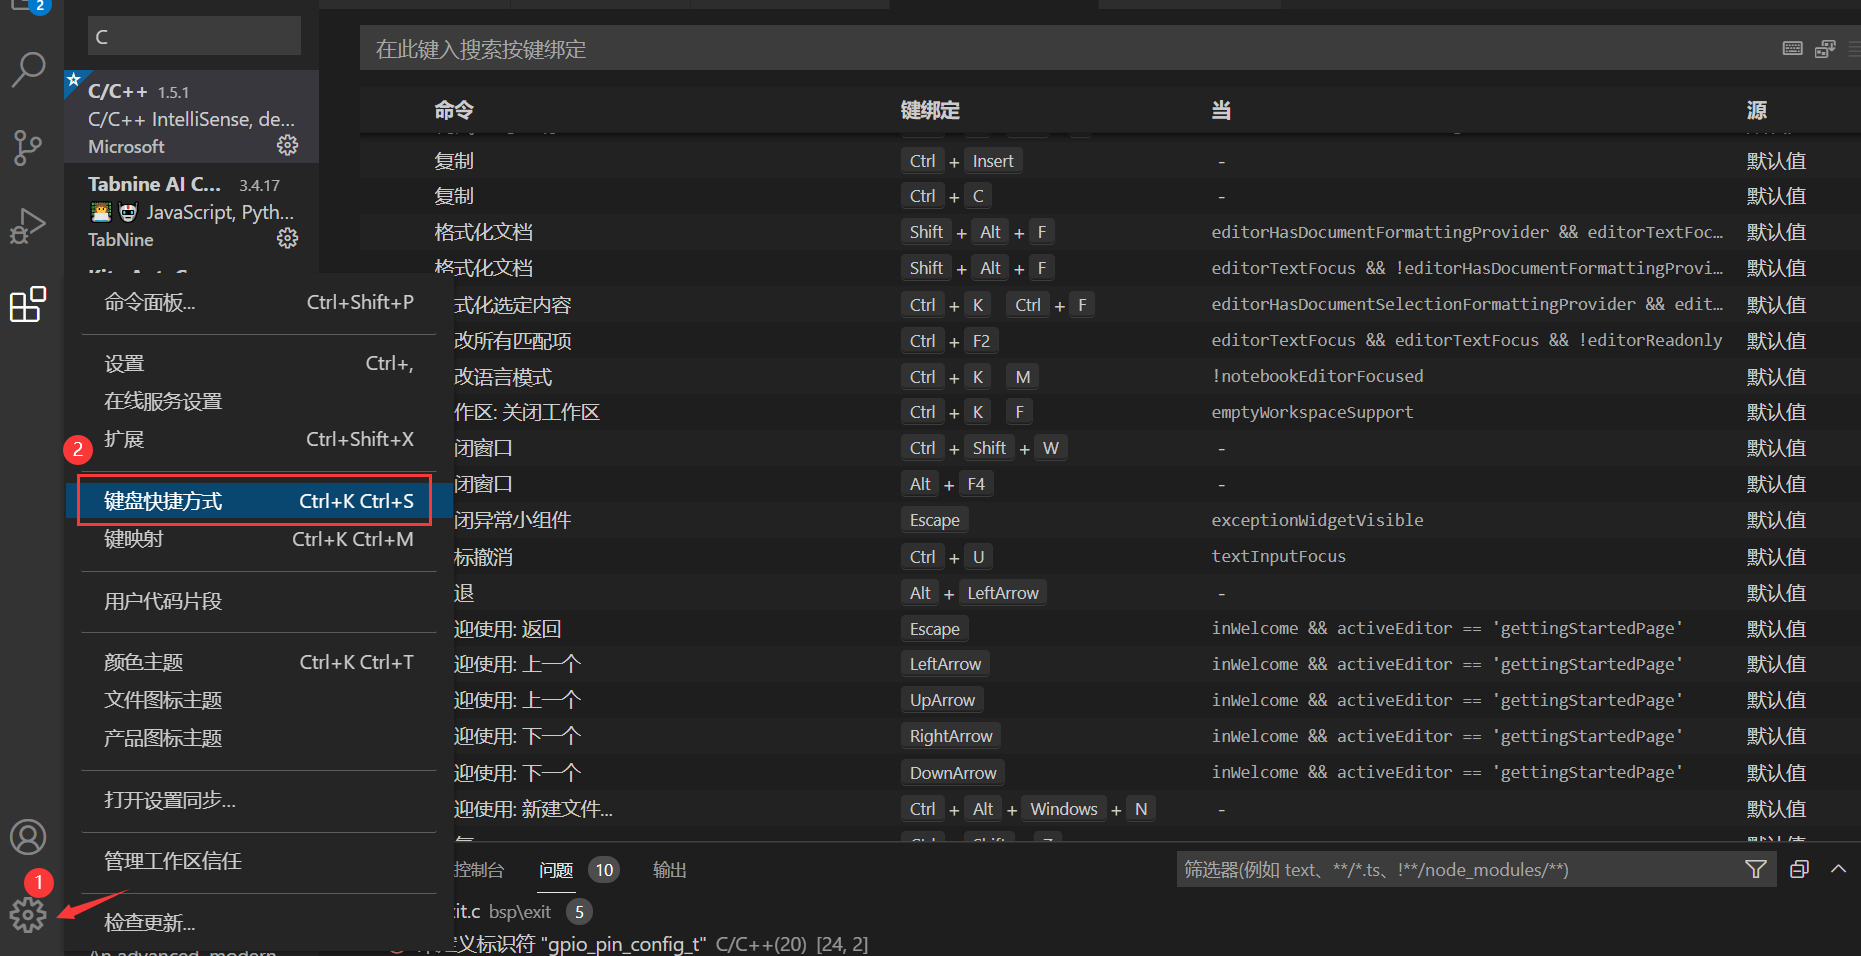Click the bsp\exit file entry in Problems
The height and width of the screenshot is (956, 1861).
click(x=520, y=912)
